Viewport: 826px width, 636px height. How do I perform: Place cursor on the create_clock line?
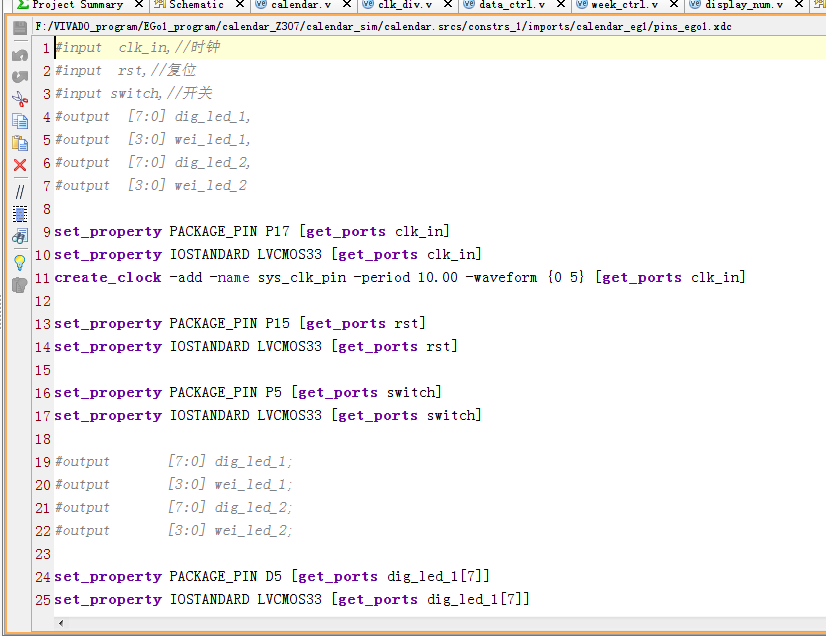tap(400, 278)
